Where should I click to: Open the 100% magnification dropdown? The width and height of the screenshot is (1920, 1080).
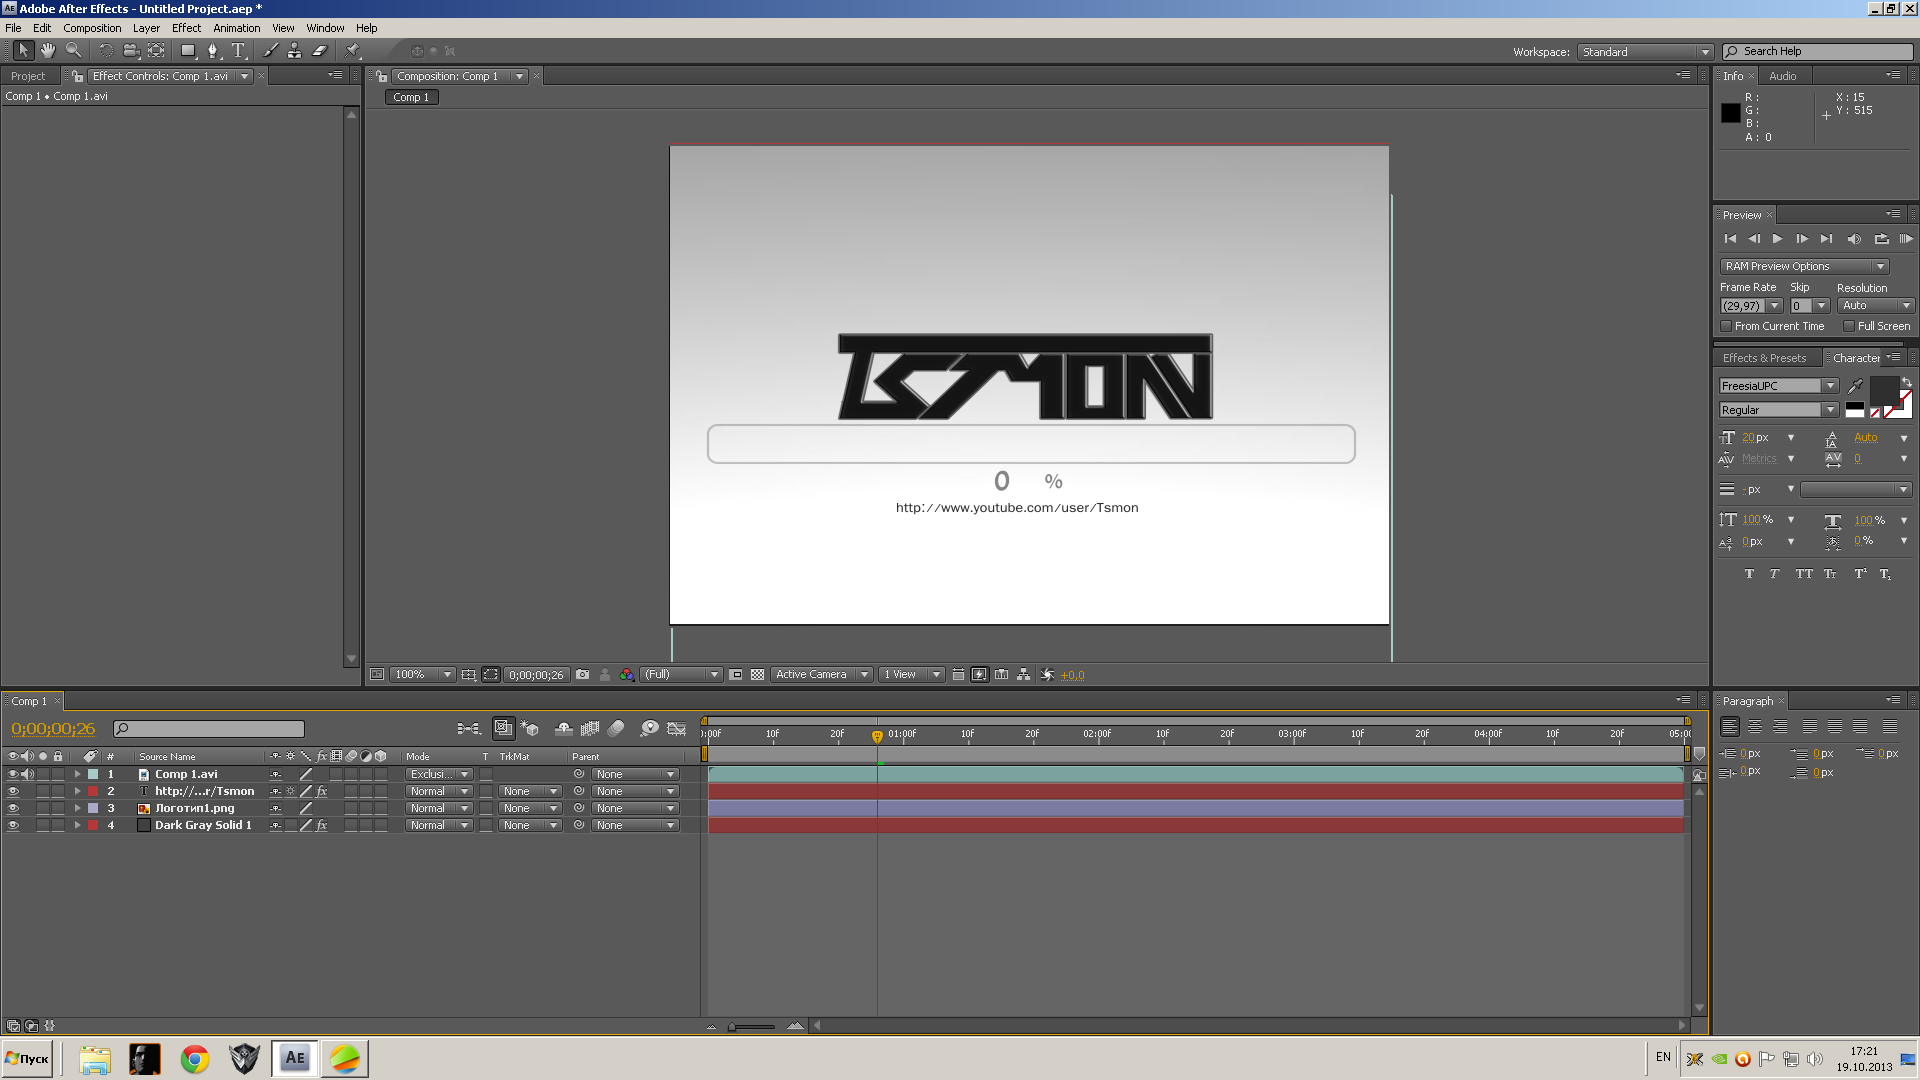point(422,675)
